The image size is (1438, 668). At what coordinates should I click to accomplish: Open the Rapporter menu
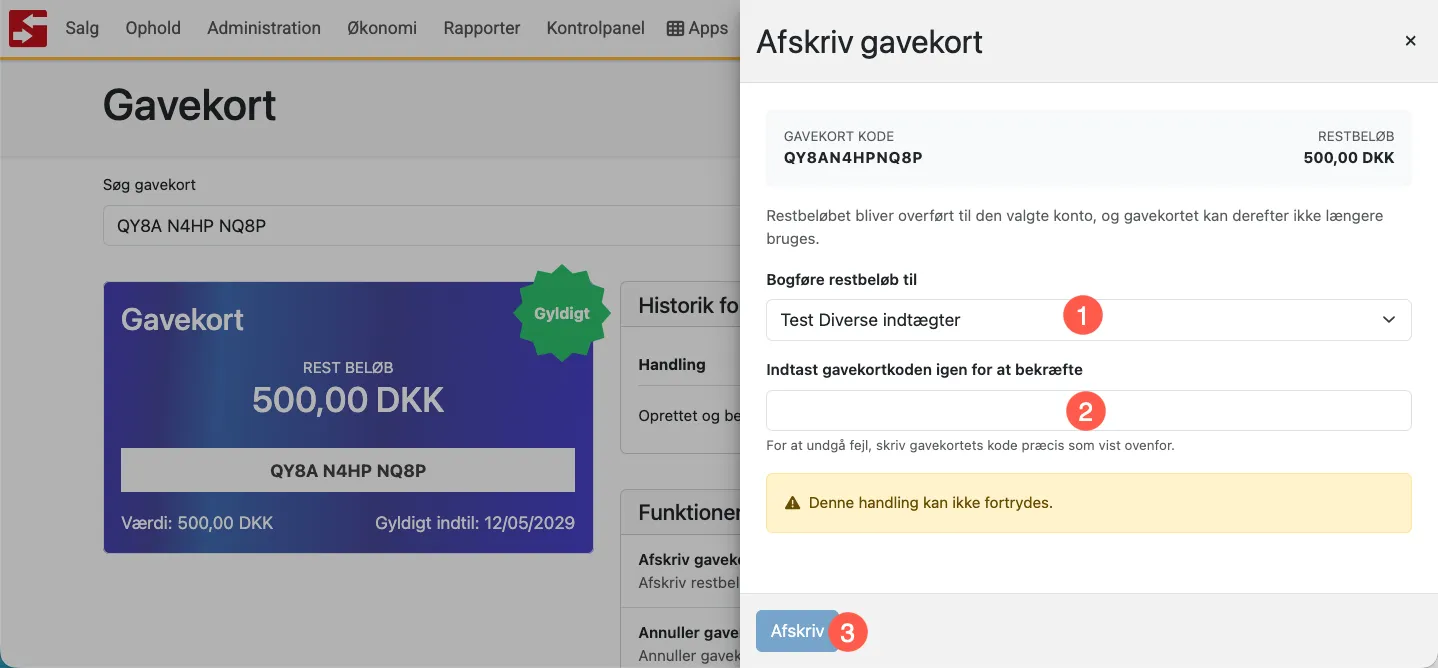point(482,28)
